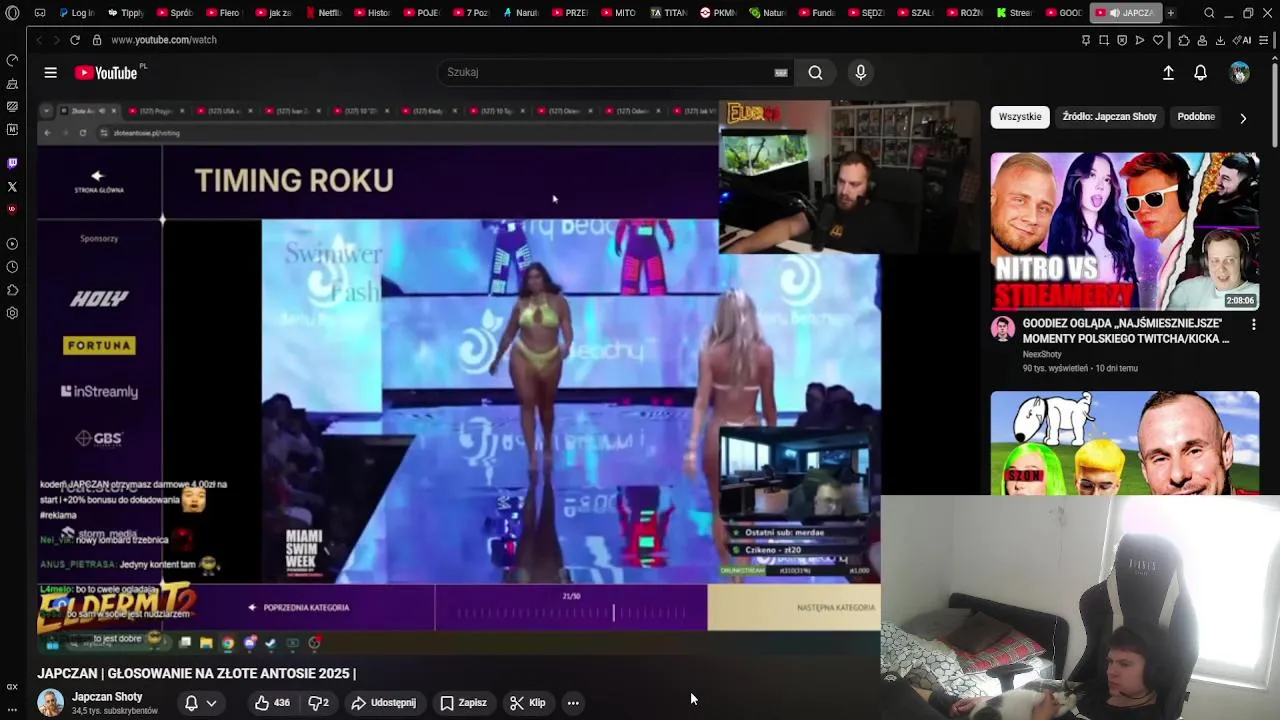Search open tabs with the title bar magnifier
The width and height of the screenshot is (1280, 720).
pyautogui.click(x=1209, y=13)
